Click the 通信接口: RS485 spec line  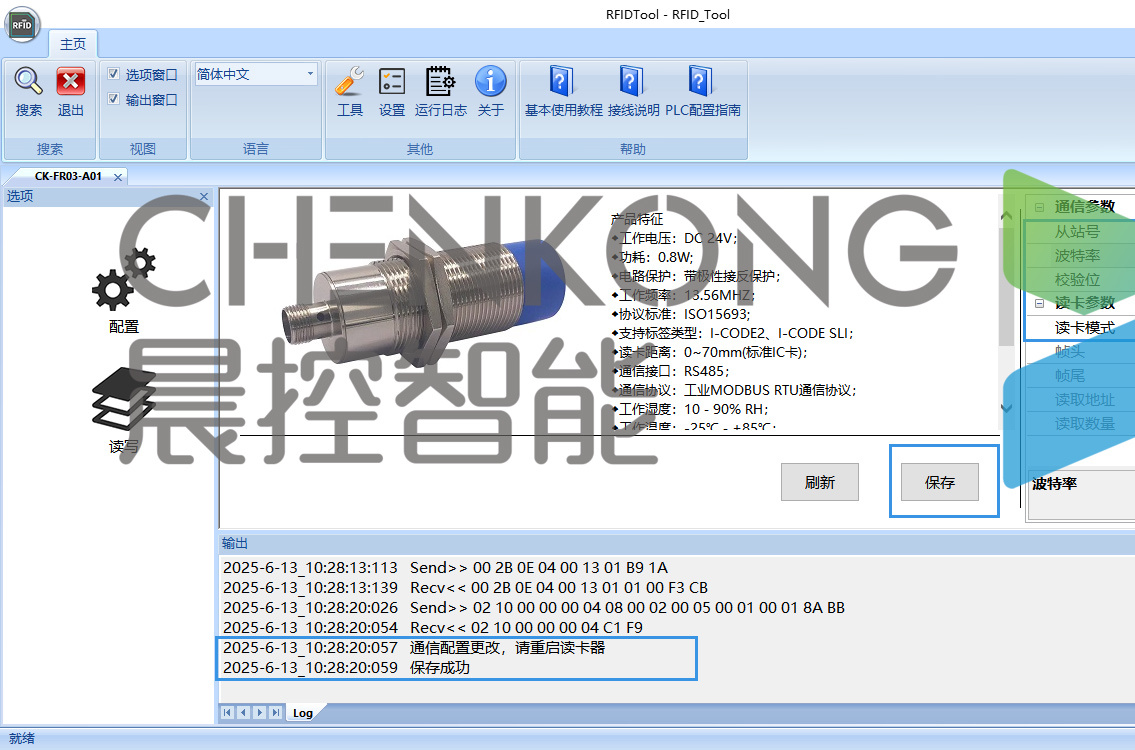pyautogui.click(x=671, y=371)
